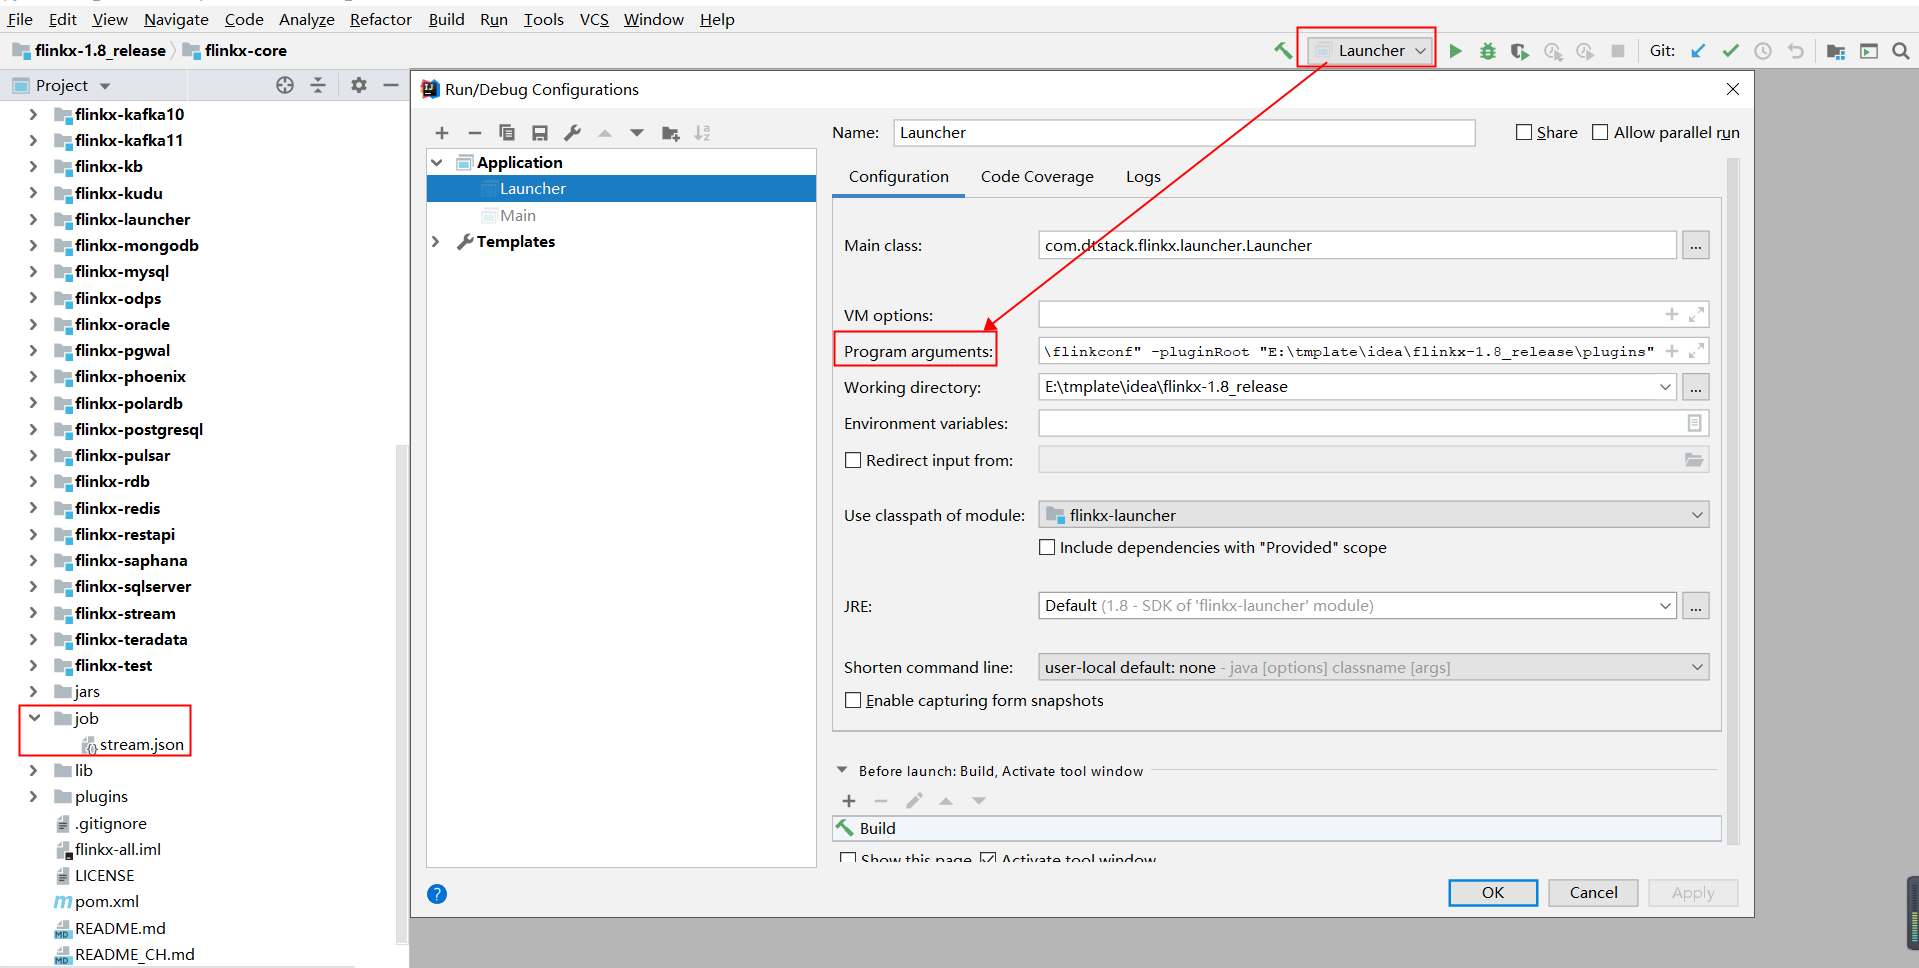Start debugging with the bug icon

(1488, 51)
